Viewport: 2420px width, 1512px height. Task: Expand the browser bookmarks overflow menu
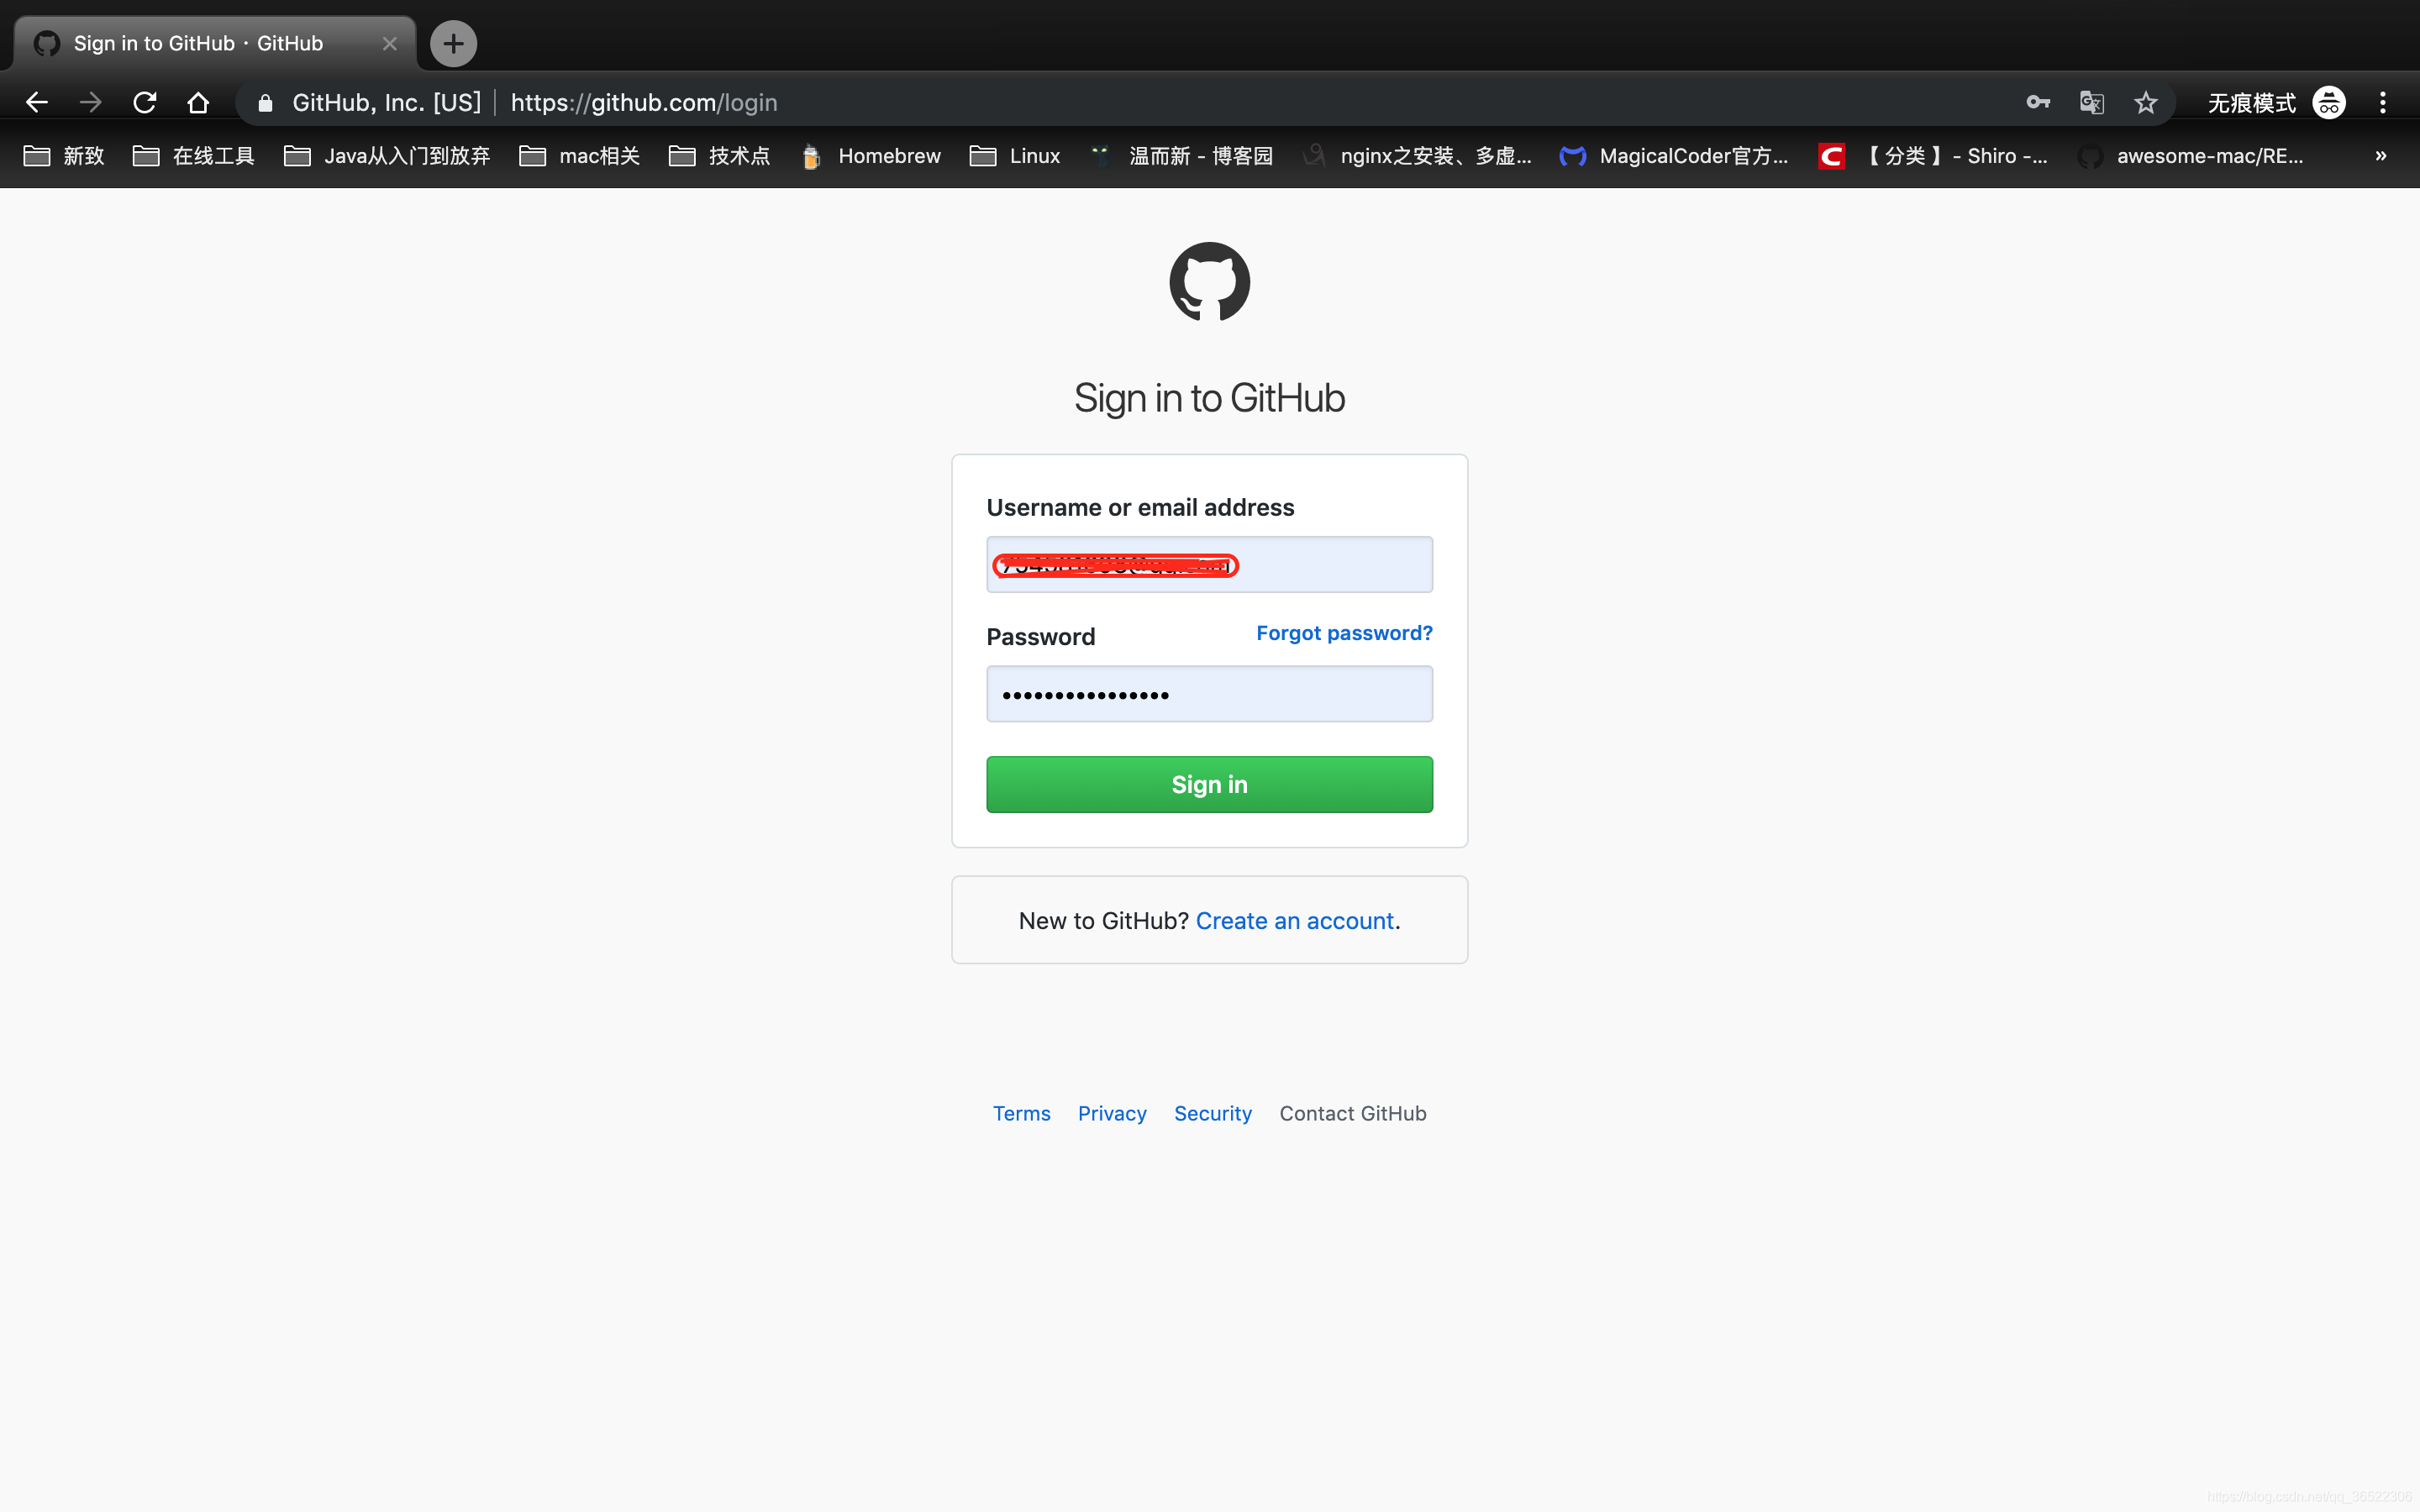[x=2381, y=155]
